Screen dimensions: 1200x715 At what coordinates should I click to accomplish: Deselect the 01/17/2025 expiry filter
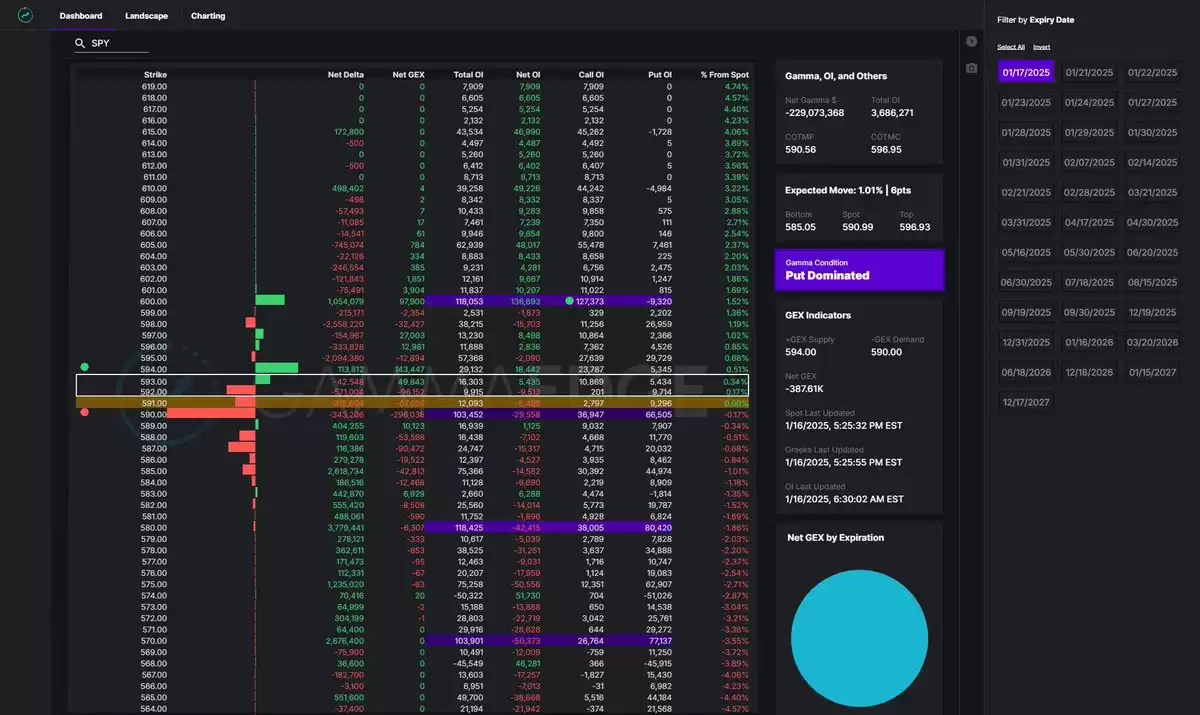[1026, 72]
